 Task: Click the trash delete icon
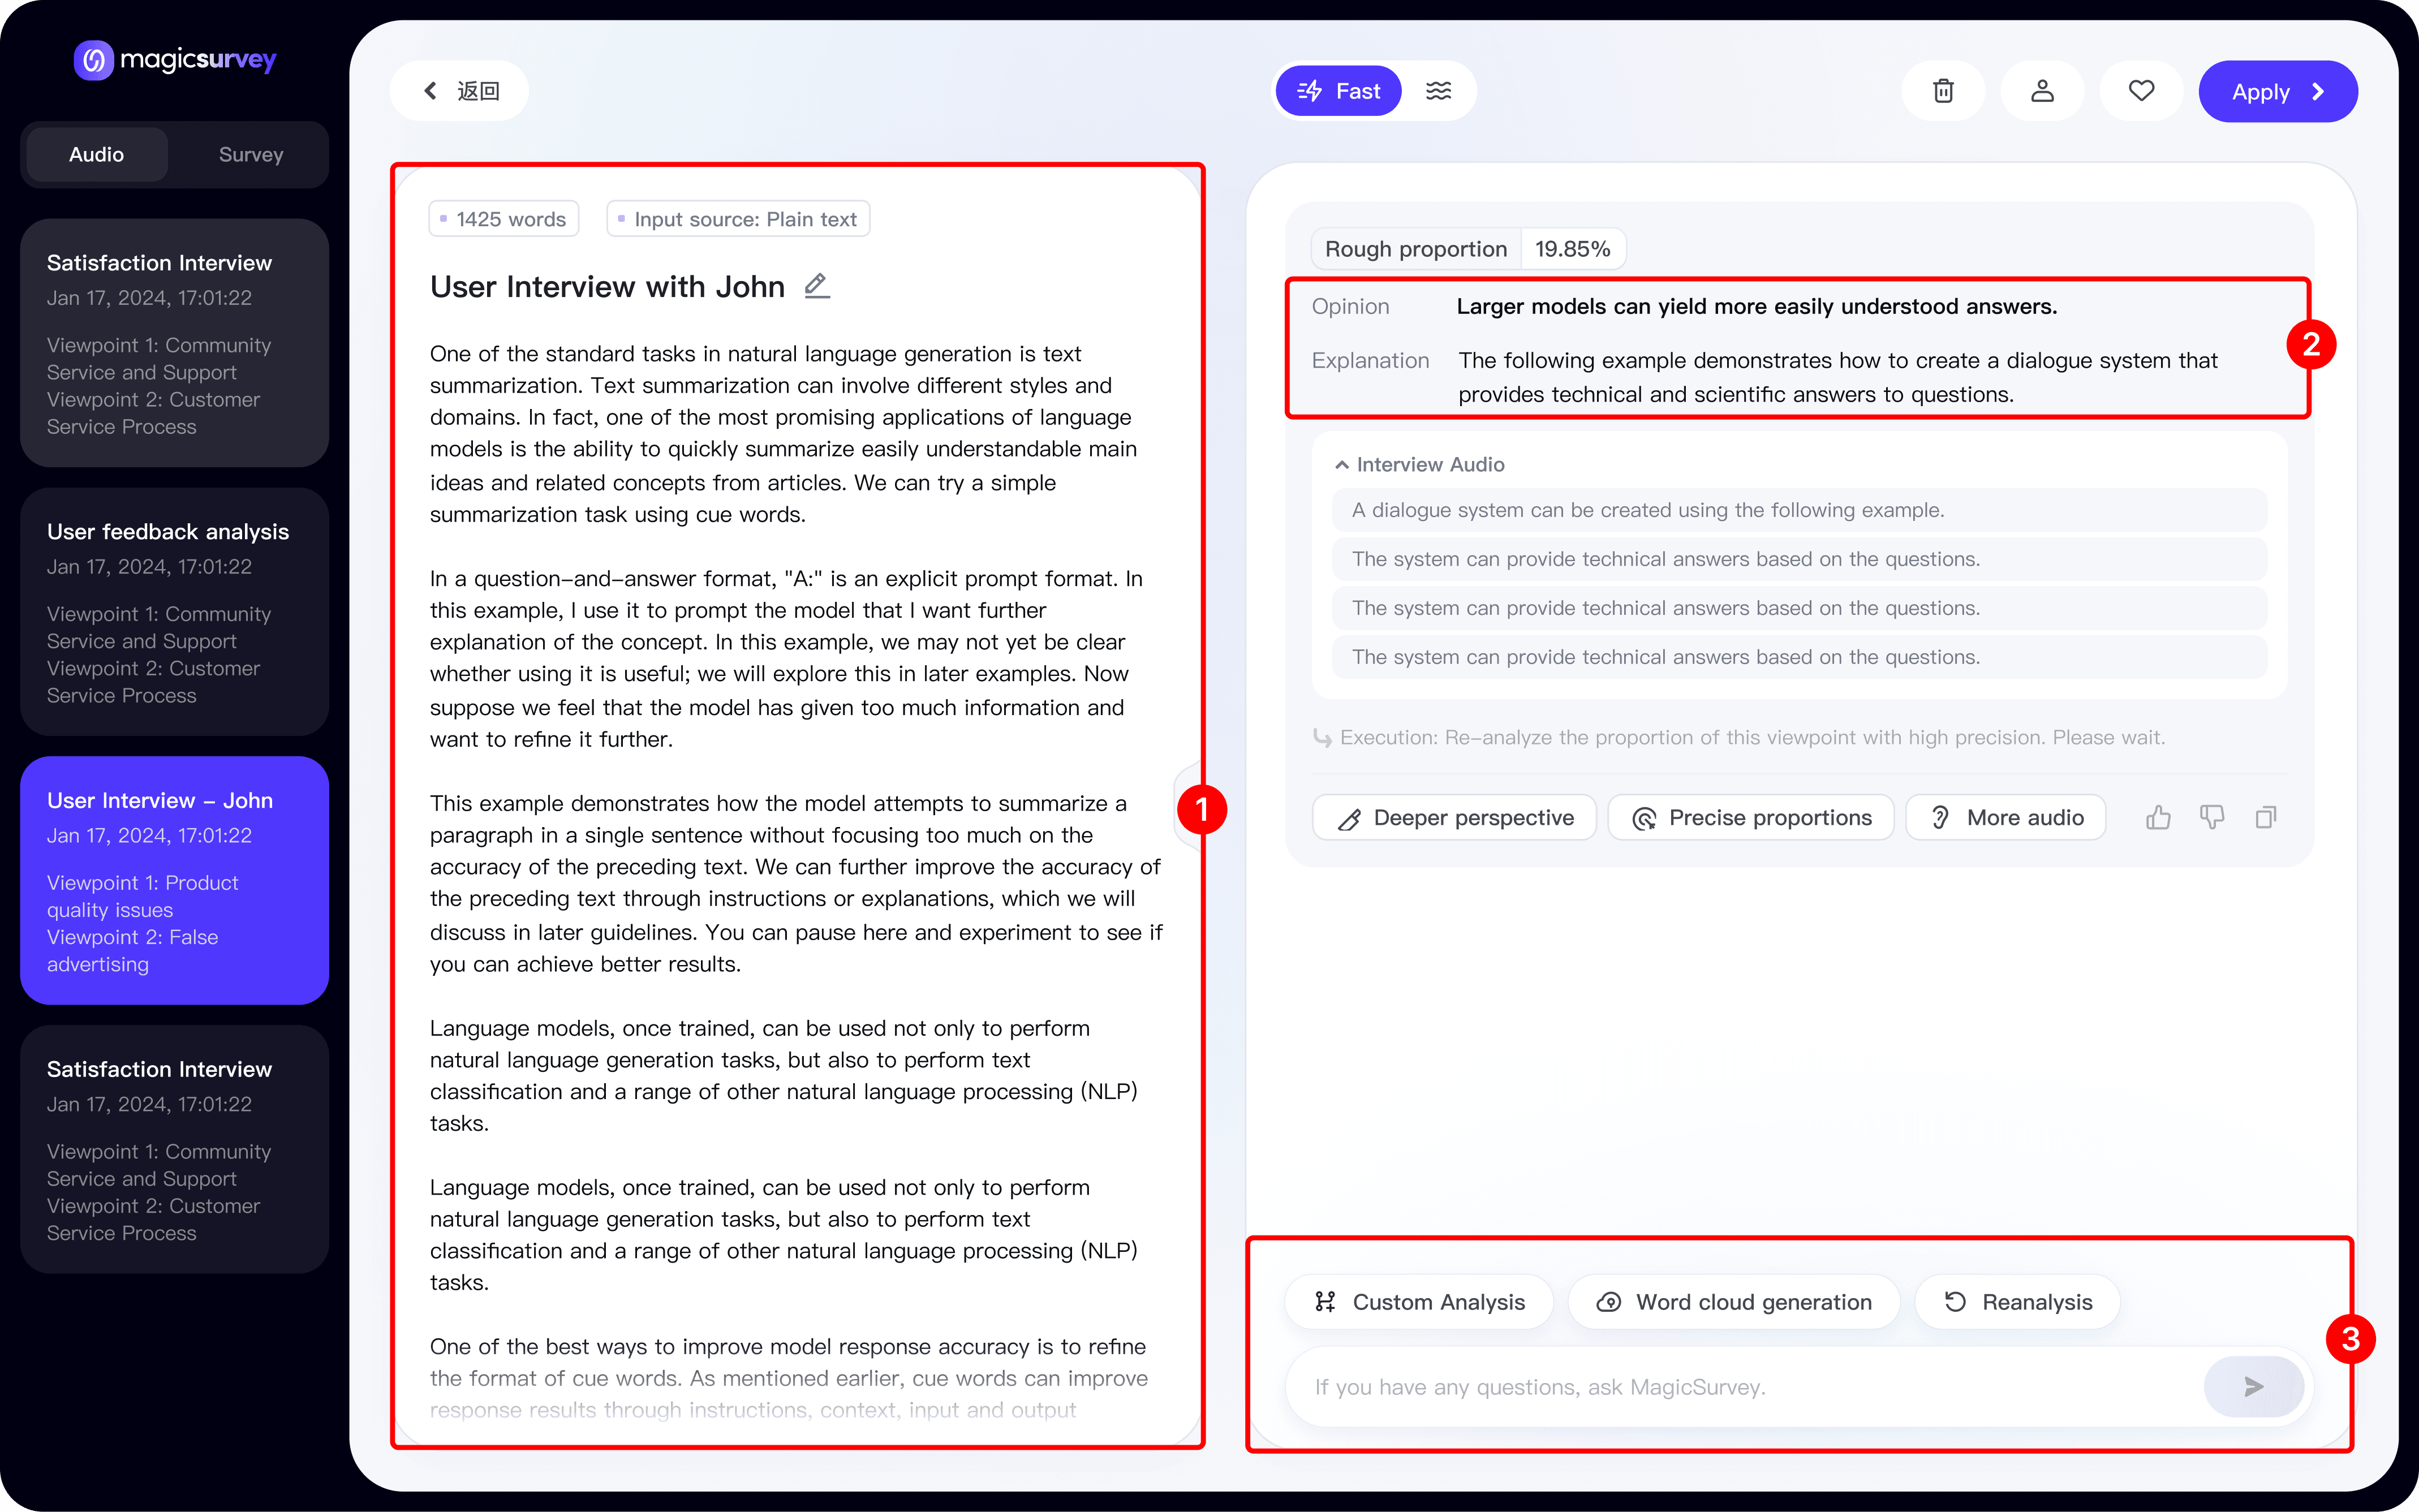[1942, 91]
